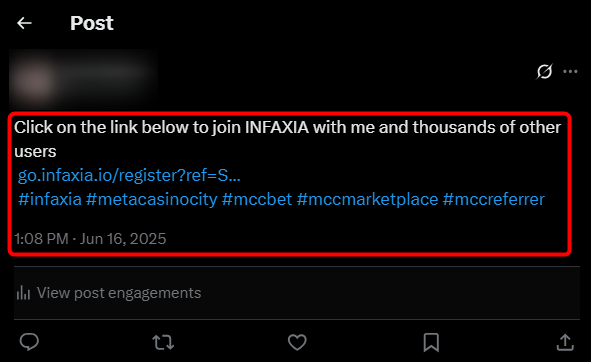Open the Grok explain-post icon
This screenshot has height=362, width=591.
coord(544,71)
